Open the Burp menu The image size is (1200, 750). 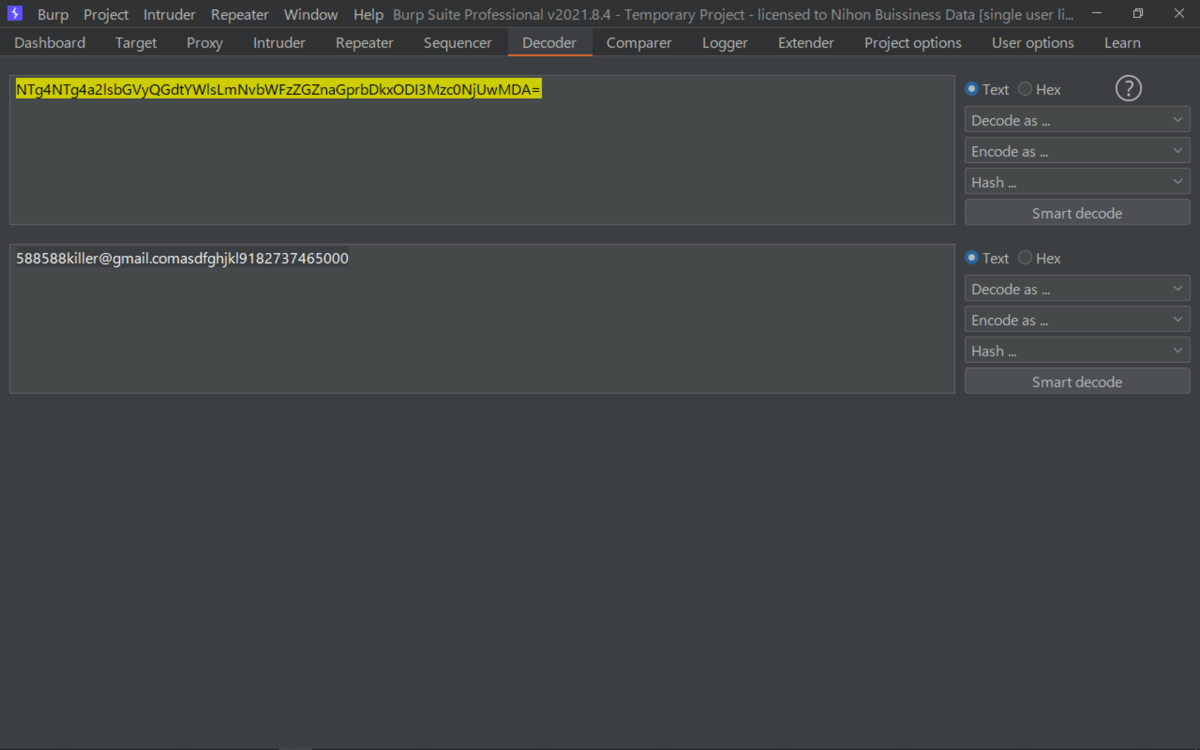(x=53, y=15)
